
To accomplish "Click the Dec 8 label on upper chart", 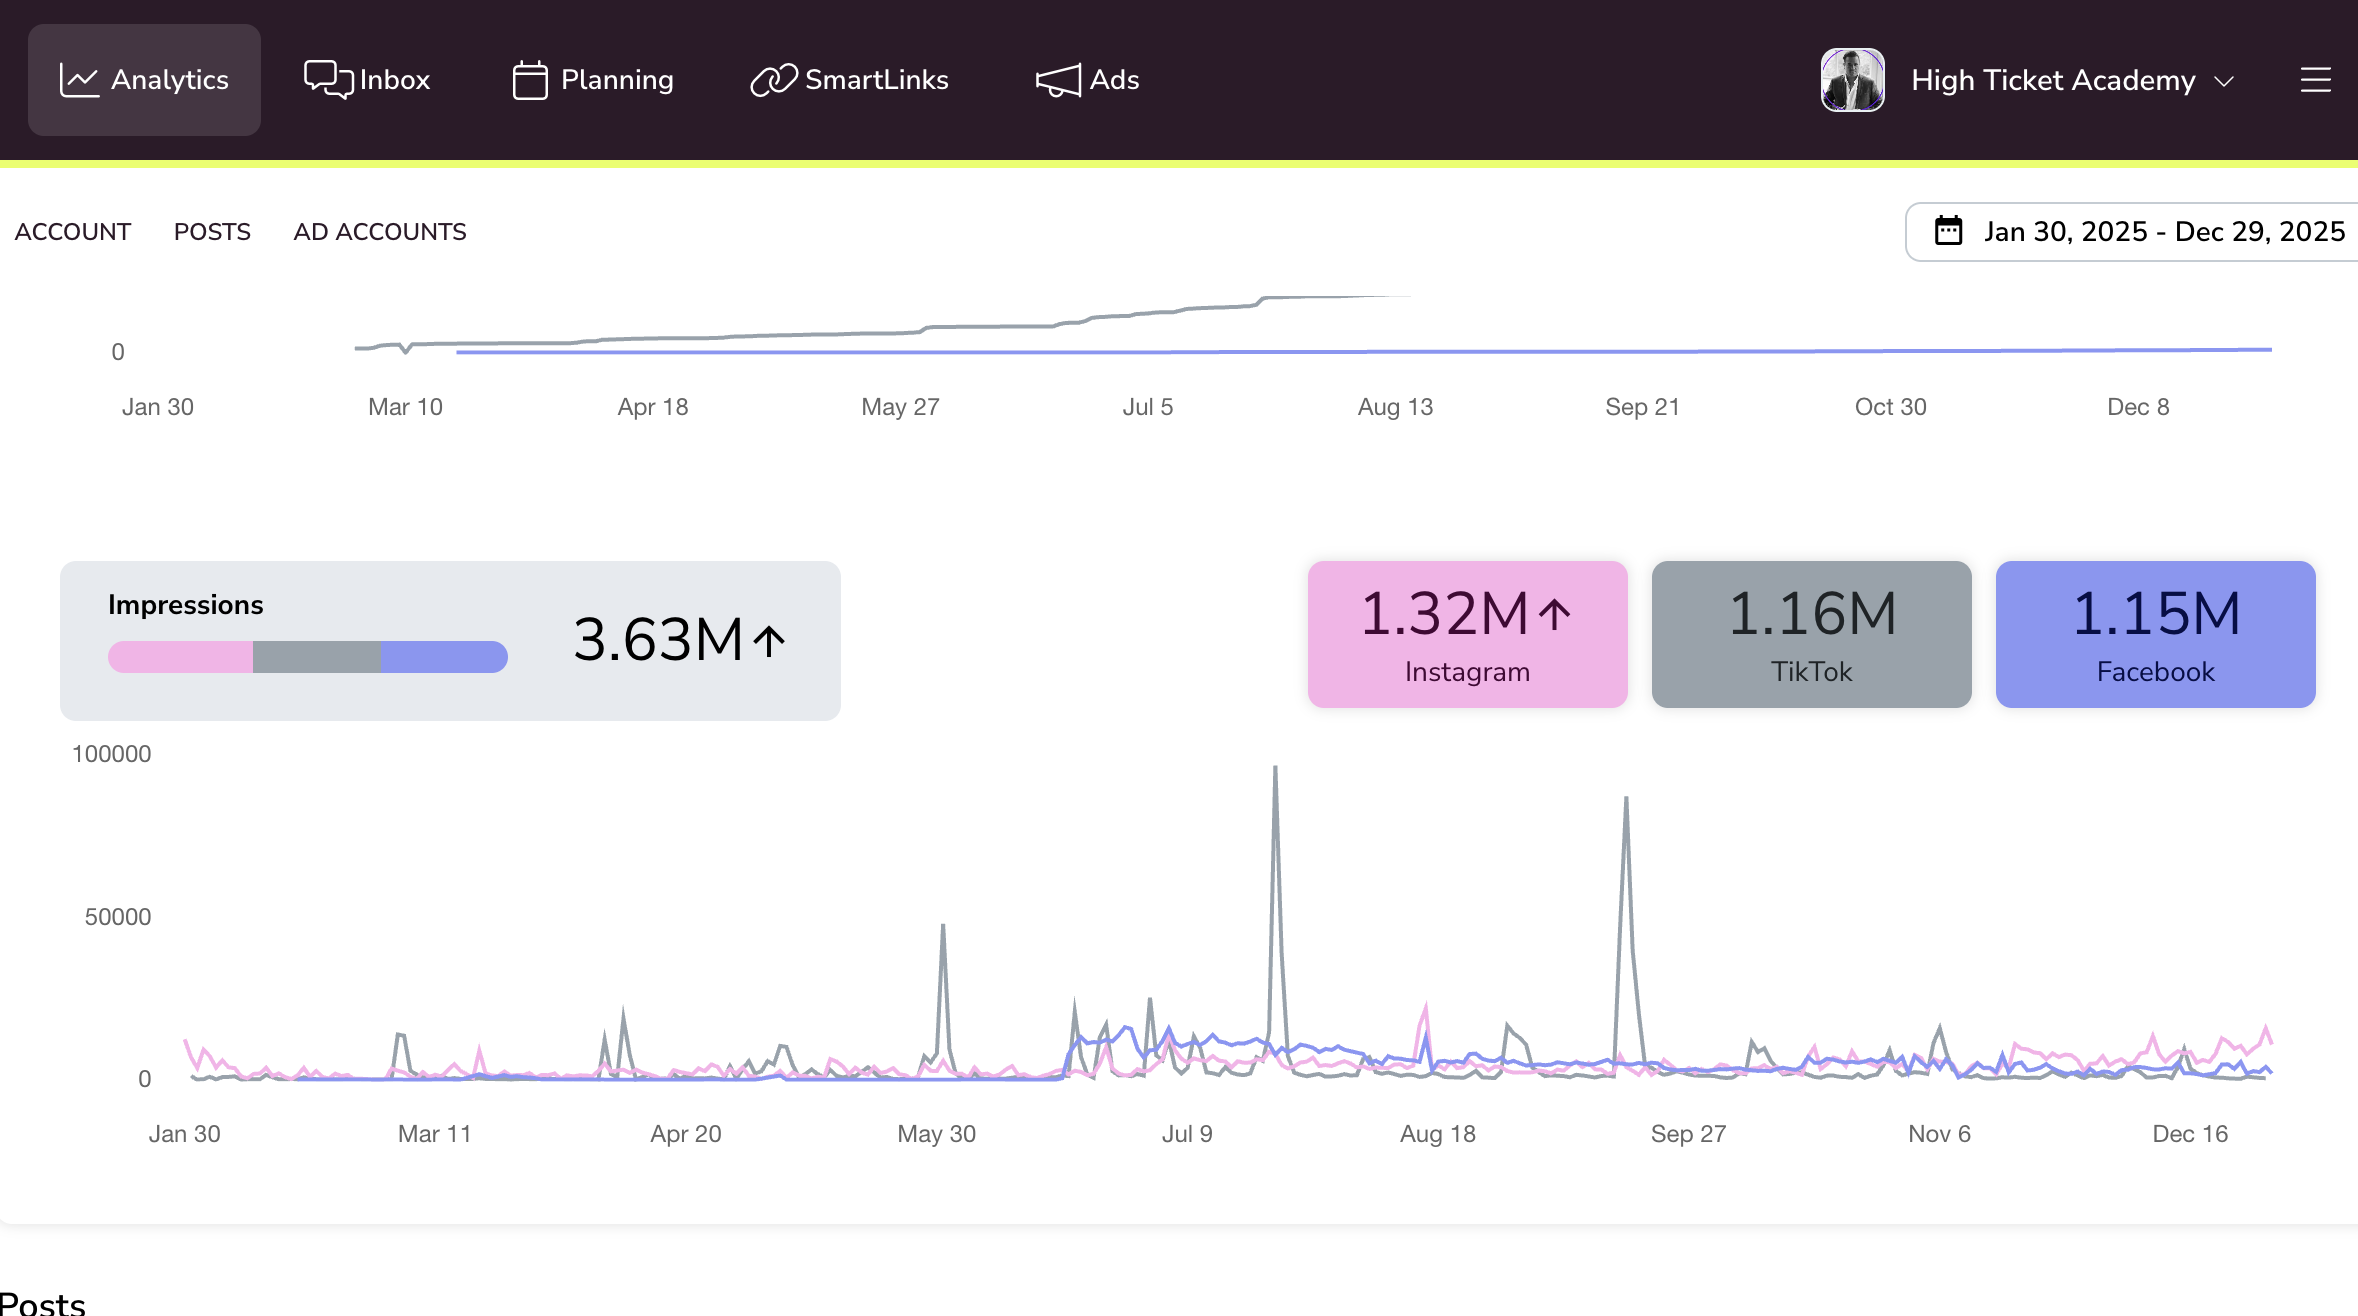I will [x=2138, y=407].
